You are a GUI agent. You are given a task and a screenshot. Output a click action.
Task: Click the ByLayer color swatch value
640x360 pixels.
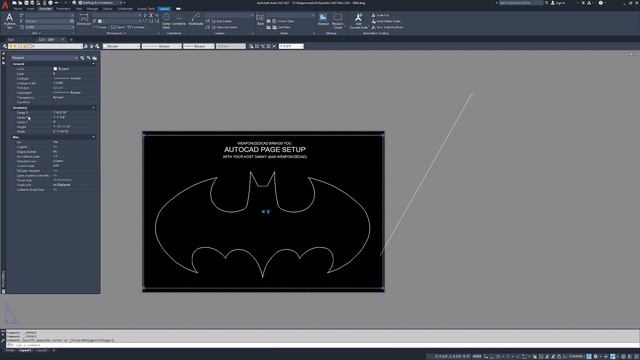click(61, 69)
